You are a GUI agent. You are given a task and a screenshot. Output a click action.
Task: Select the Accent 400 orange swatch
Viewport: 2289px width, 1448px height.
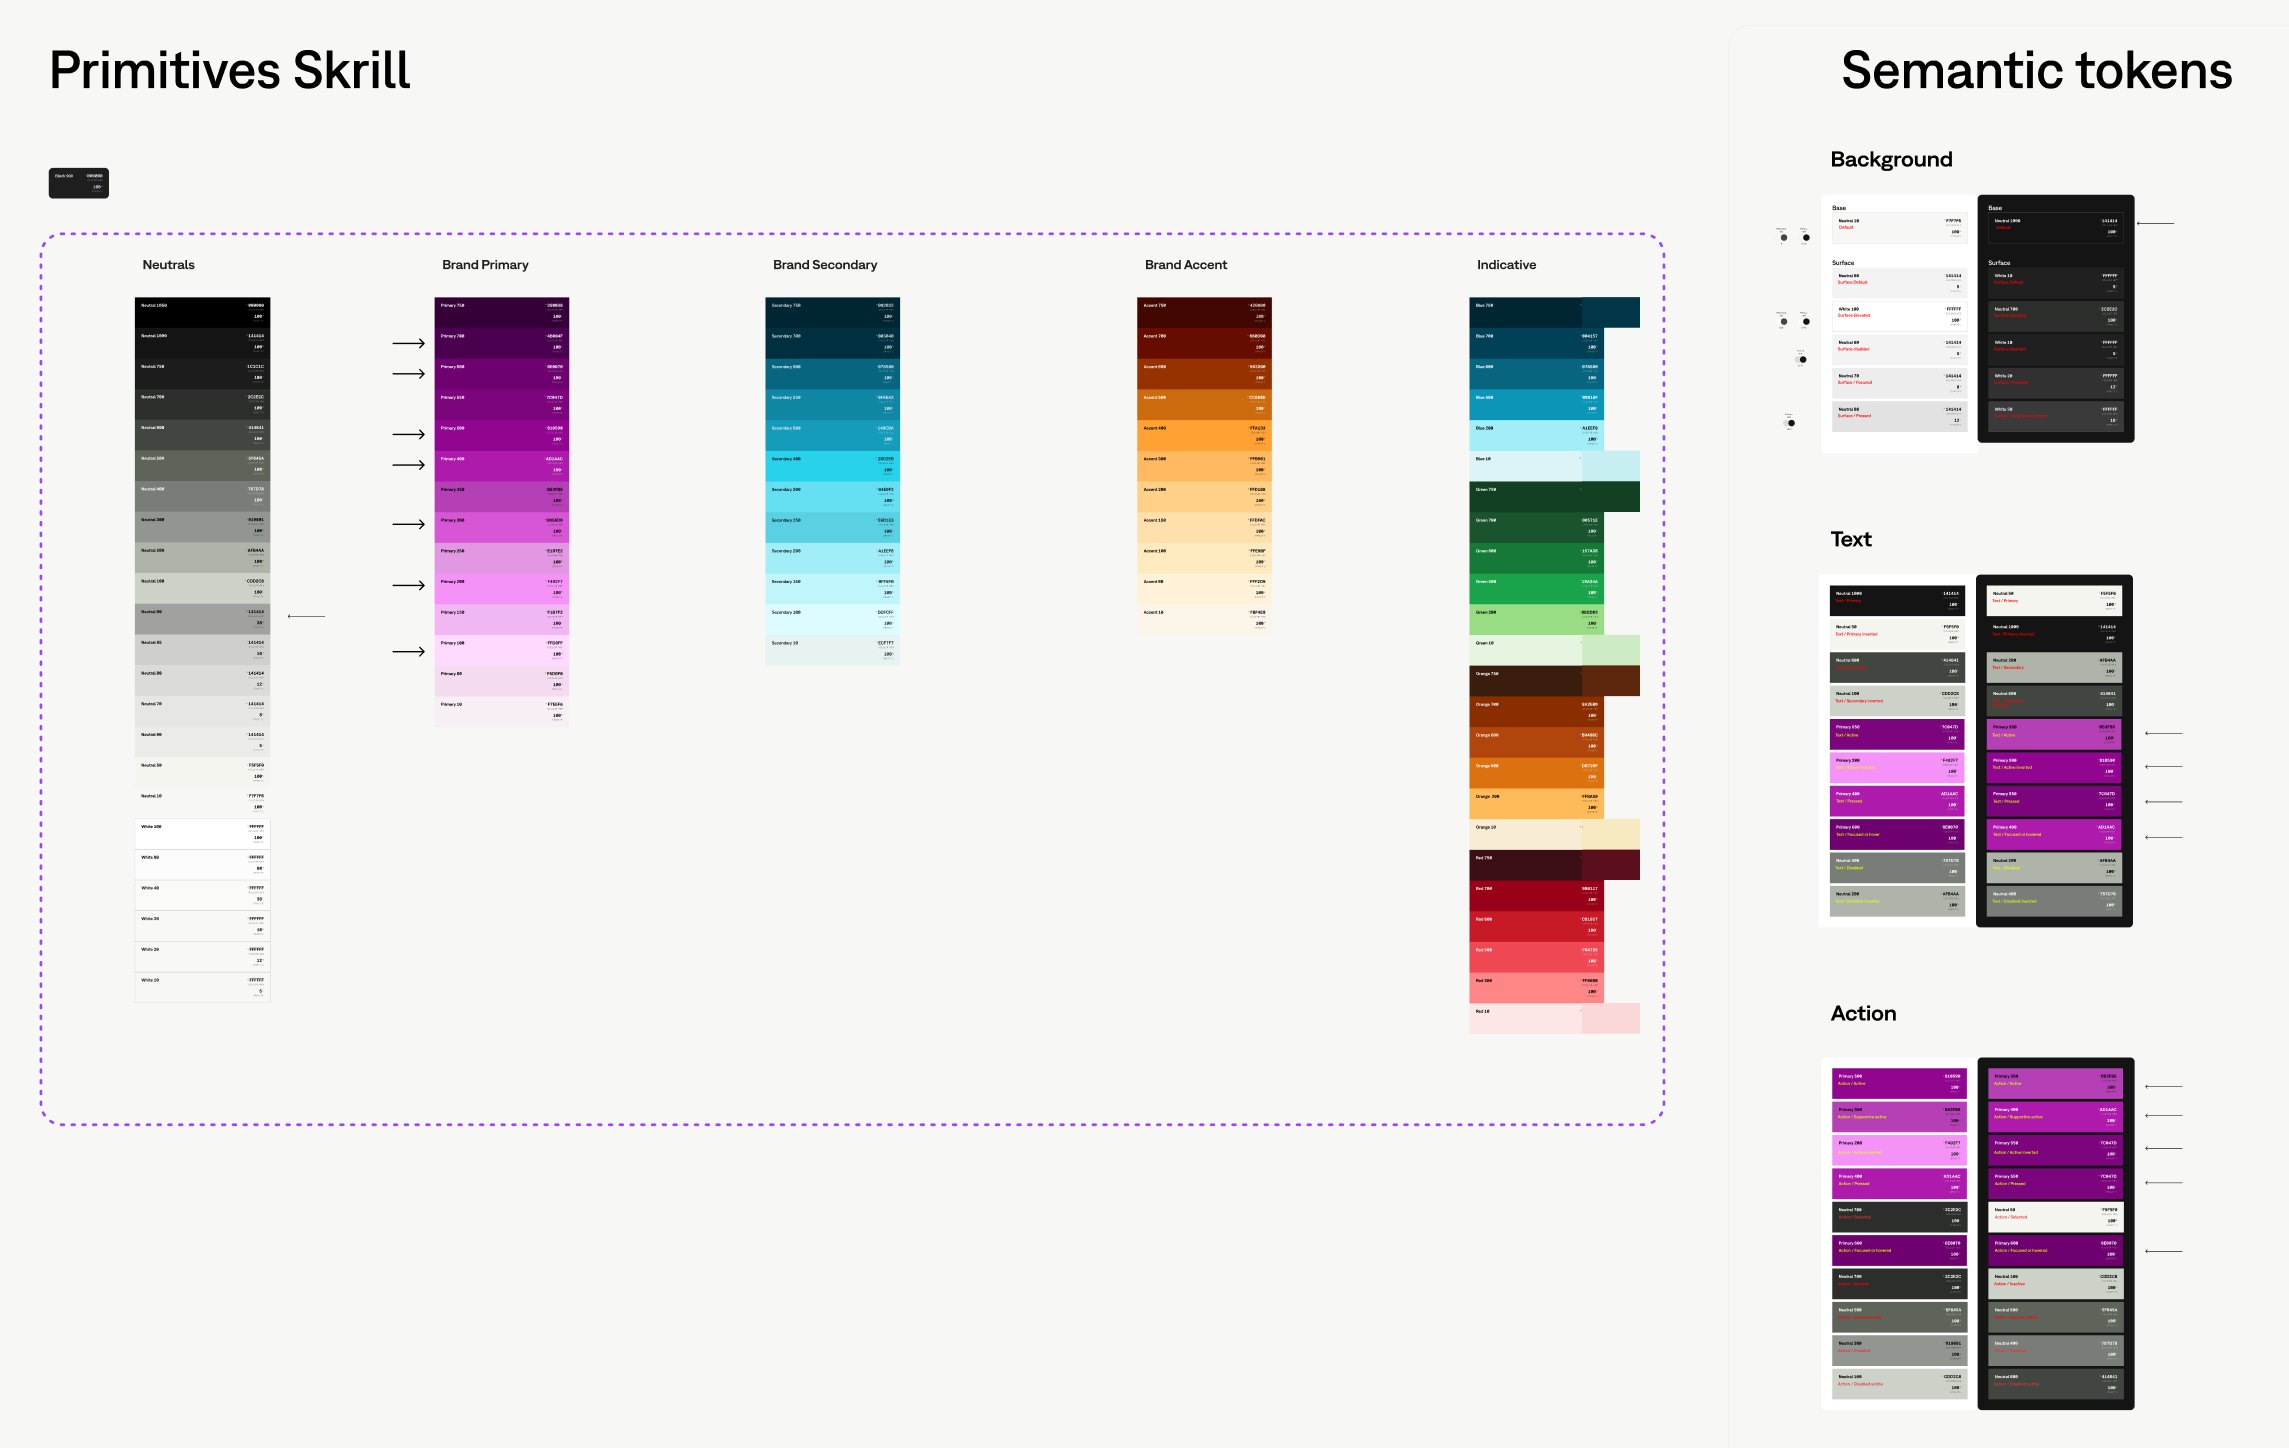coord(1204,434)
